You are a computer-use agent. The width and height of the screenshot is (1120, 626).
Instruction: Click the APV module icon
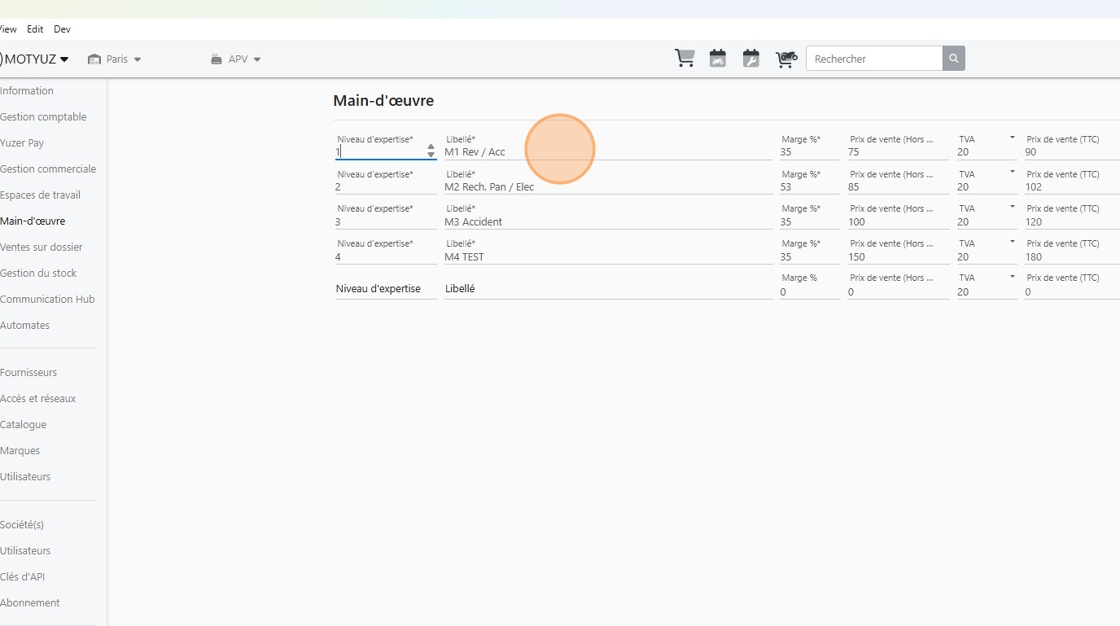tap(216, 59)
